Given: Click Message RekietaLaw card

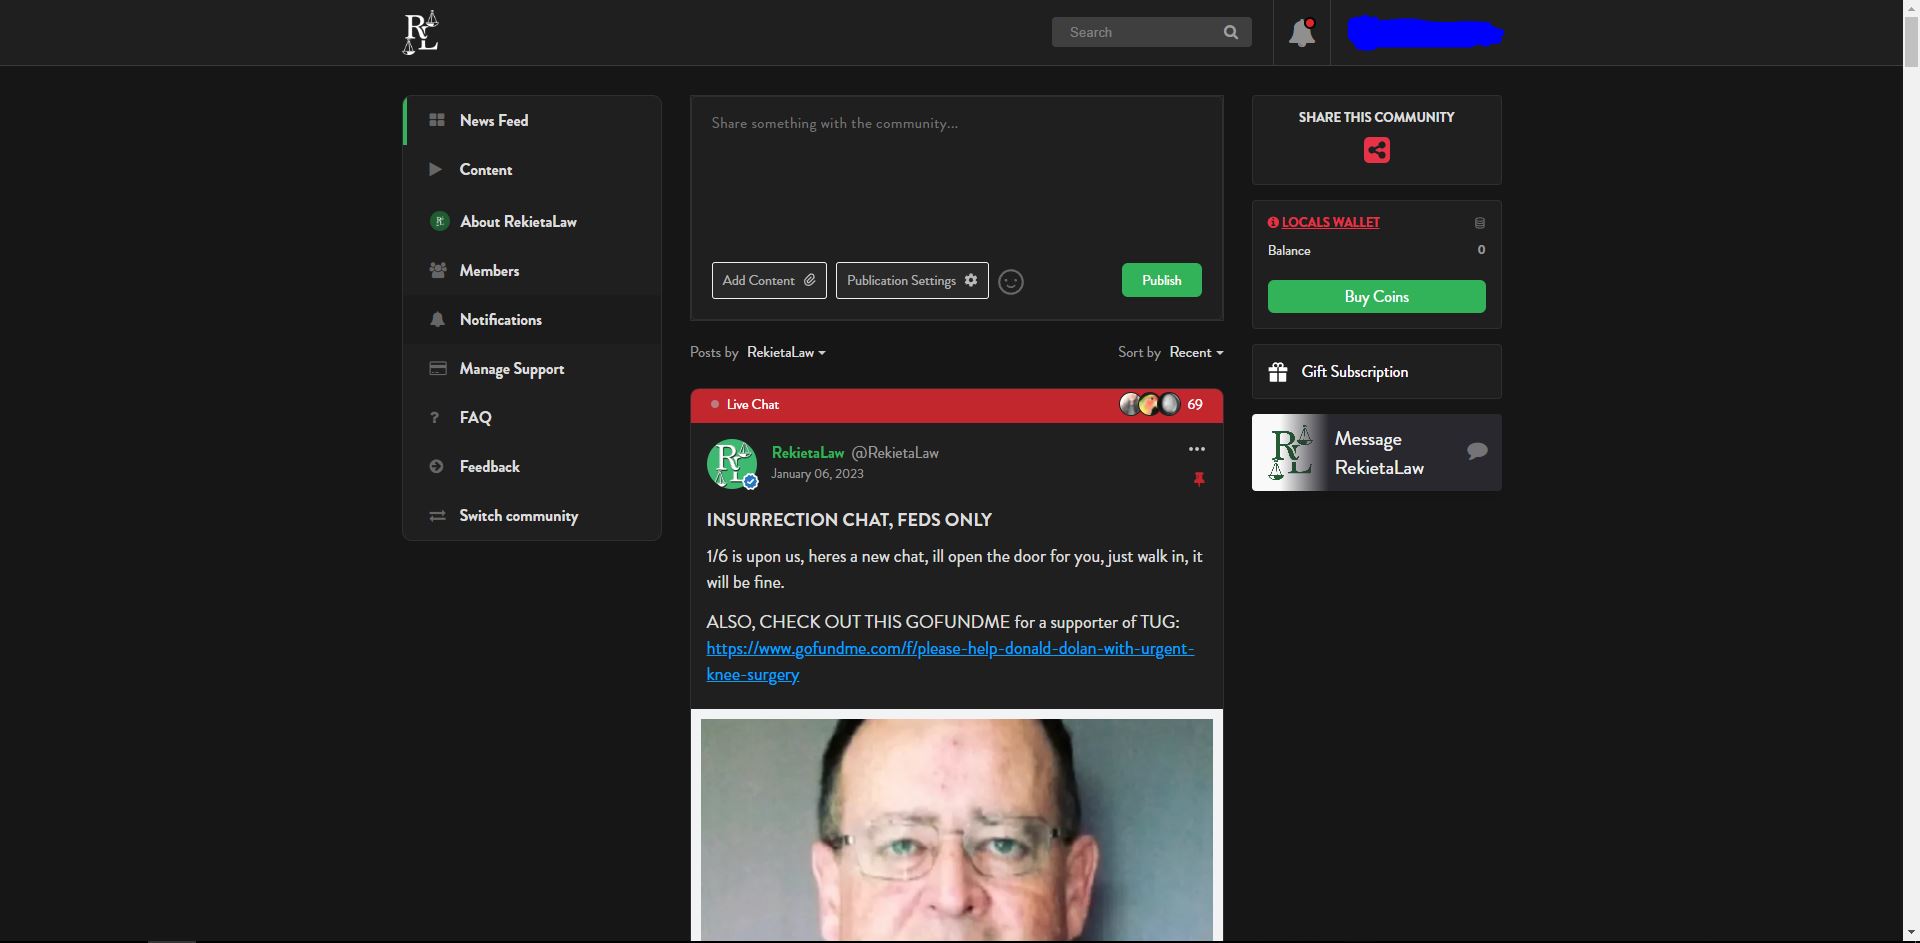Looking at the screenshot, I should pyautogui.click(x=1377, y=453).
